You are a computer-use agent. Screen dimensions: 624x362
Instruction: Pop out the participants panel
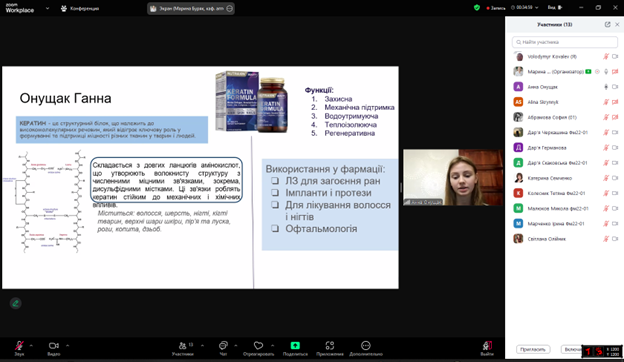pos(607,24)
